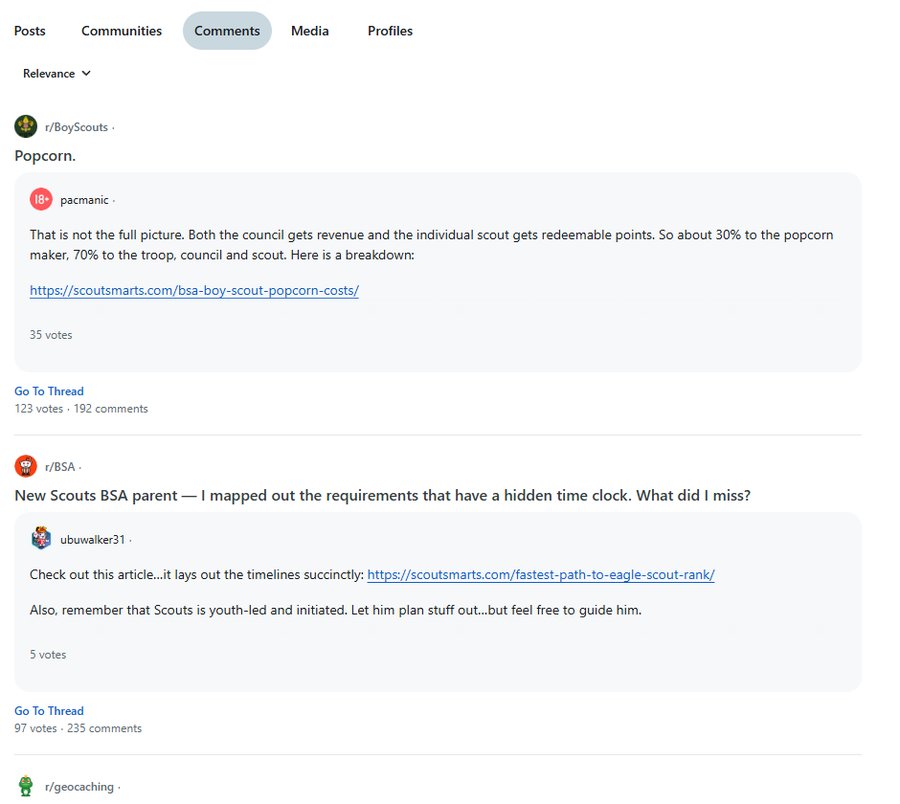Go to thread for the Popcorn post
This screenshot has width=900, height=804.
click(49, 391)
